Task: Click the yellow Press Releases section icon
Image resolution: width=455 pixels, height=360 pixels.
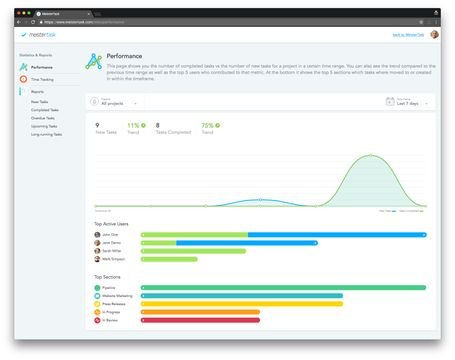Action: (97, 304)
